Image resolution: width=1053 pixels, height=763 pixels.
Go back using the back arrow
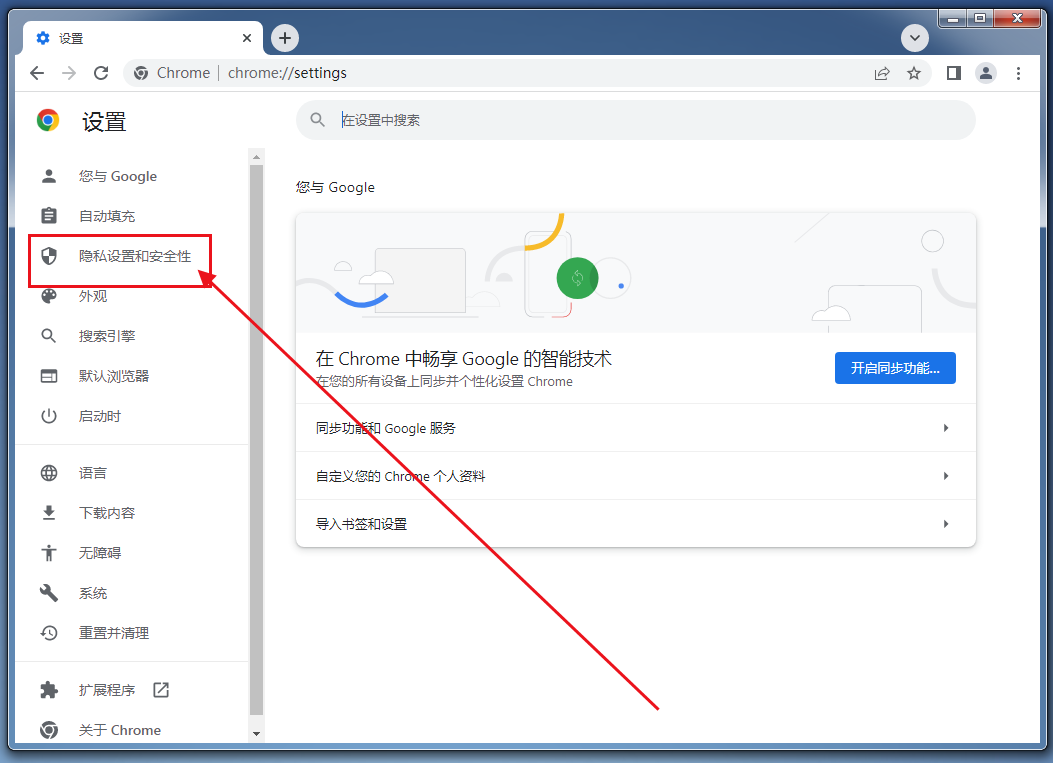tap(37, 73)
